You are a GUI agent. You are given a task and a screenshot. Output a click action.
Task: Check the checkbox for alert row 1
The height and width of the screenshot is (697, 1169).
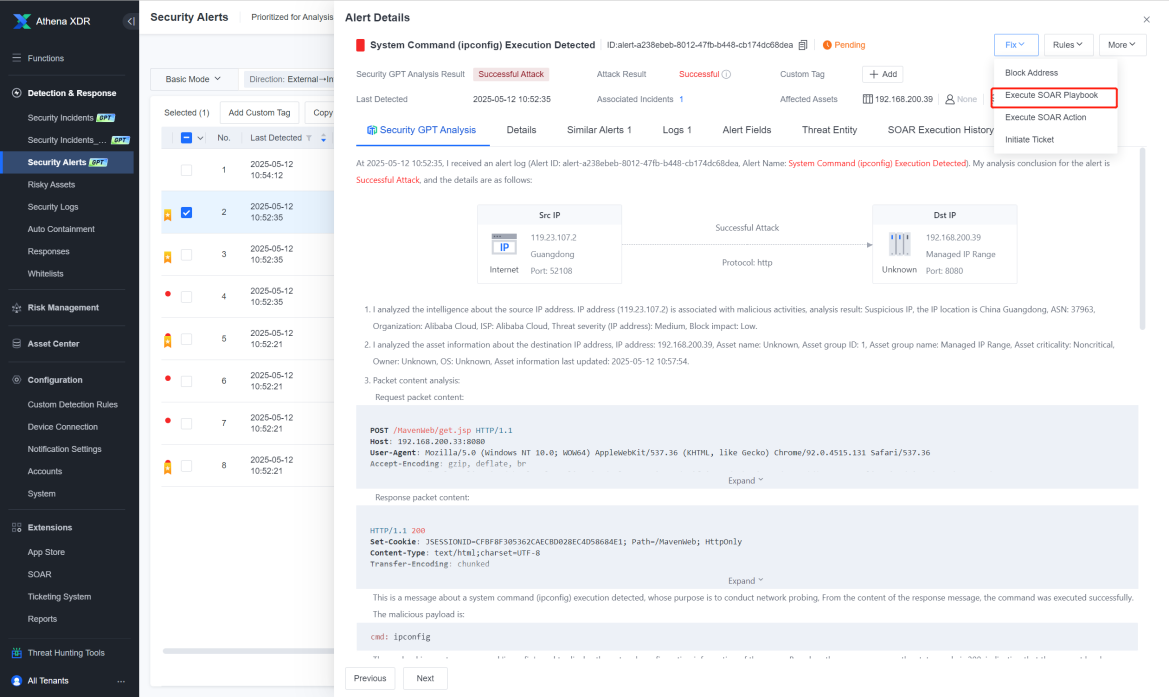tap(186, 170)
